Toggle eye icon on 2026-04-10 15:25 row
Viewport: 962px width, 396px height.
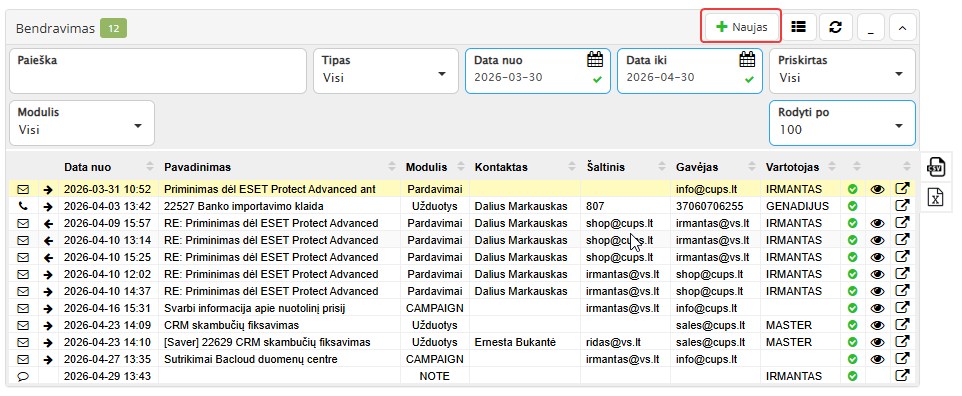click(x=877, y=257)
